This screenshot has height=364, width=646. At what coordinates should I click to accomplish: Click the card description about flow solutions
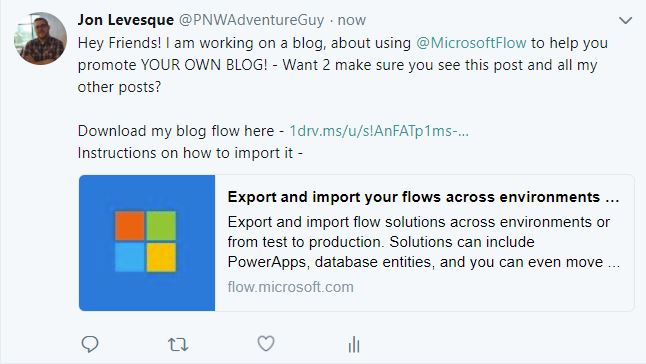424,242
